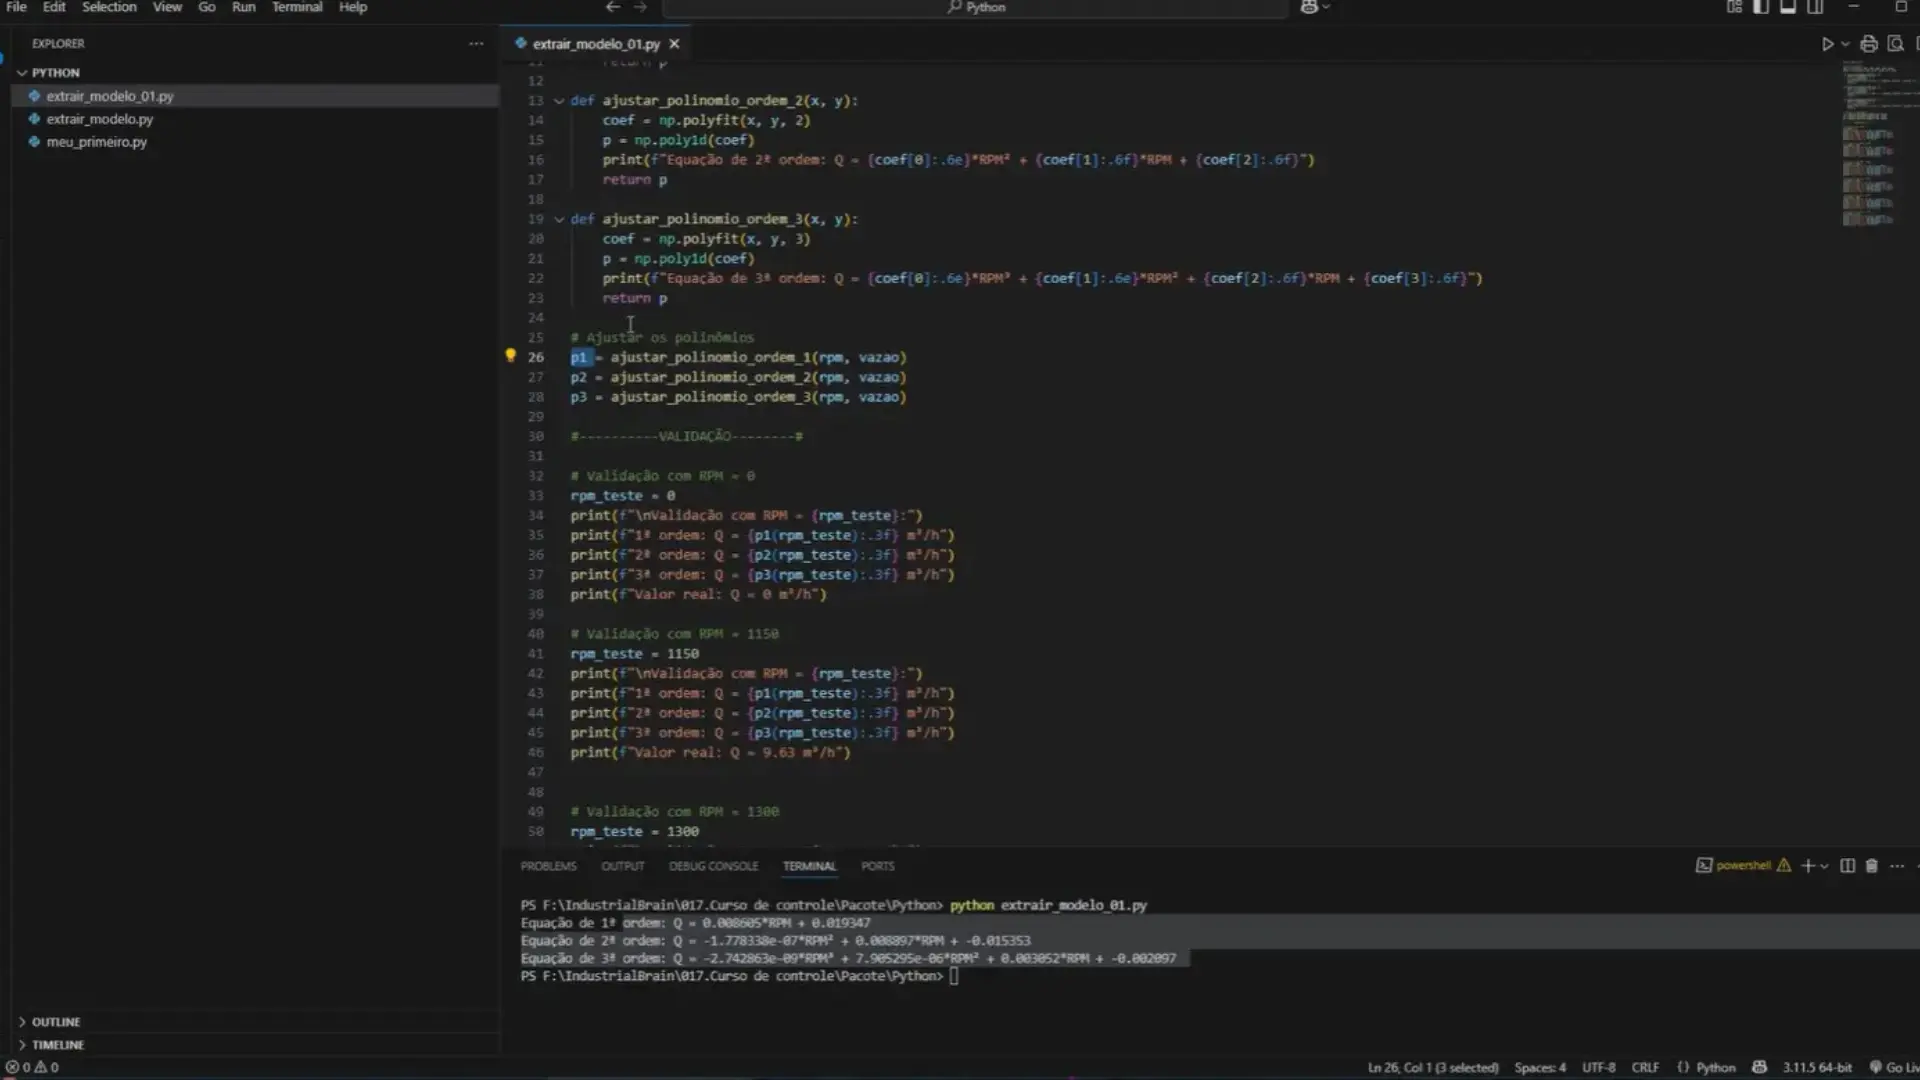This screenshot has height=1080, width=1920.
Task: Click the Python command center search box
Action: pyautogui.click(x=975, y=7)
